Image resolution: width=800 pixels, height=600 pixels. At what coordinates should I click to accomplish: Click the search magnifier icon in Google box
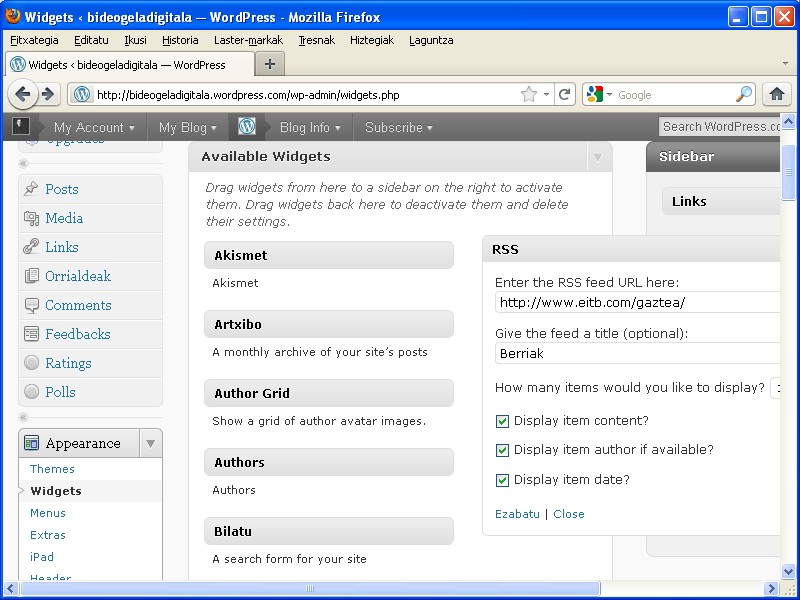744,94
